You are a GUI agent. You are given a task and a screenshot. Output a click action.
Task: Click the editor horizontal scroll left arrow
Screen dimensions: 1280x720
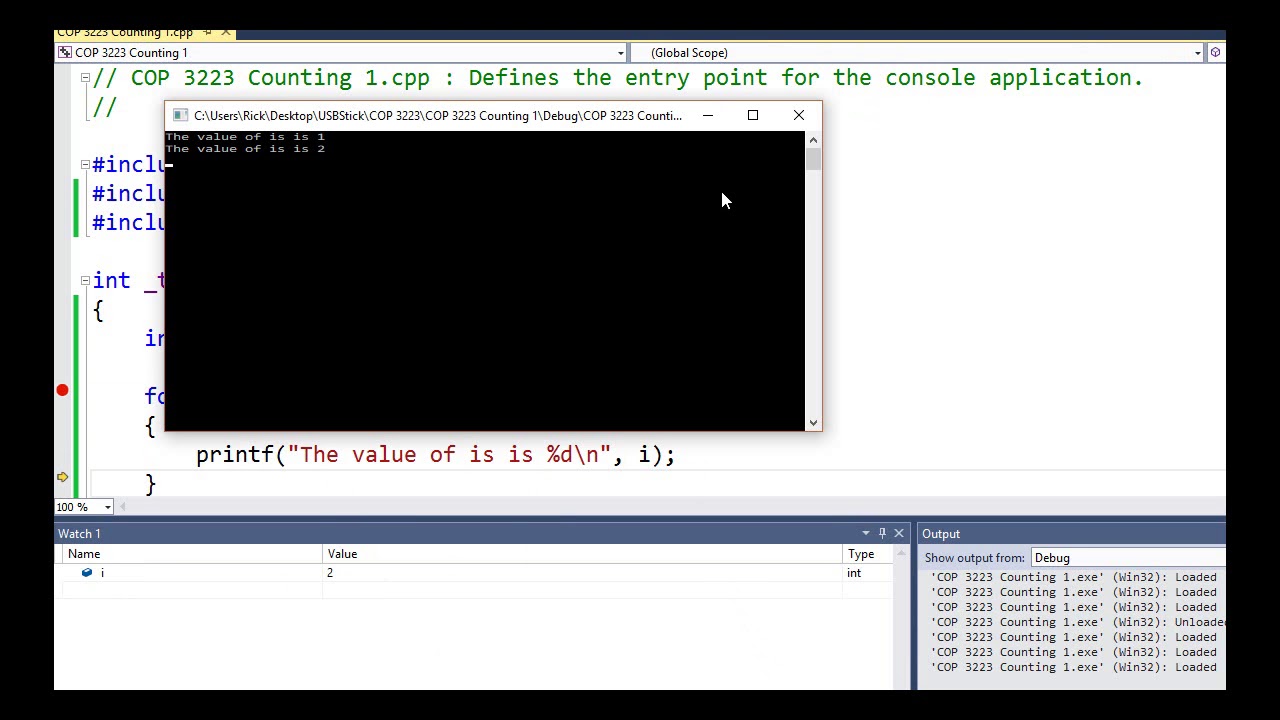pos(122,507)
